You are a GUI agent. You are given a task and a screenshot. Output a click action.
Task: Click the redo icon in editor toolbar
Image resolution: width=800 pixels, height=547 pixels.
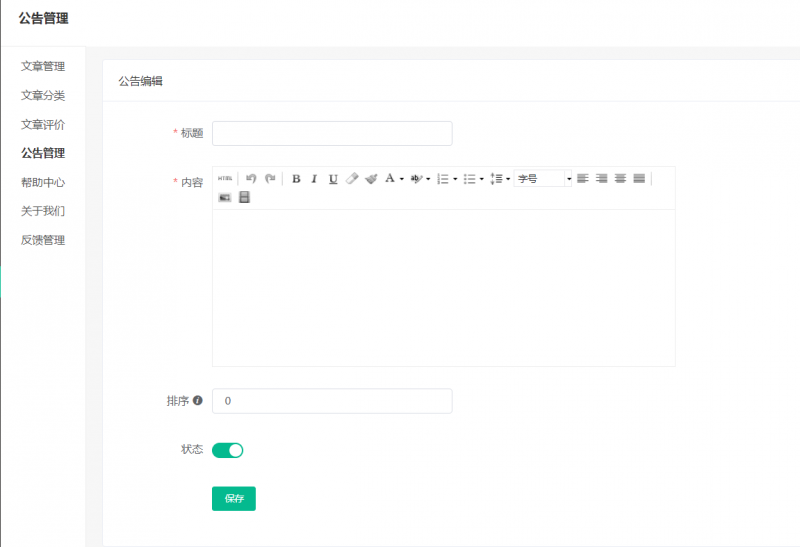[269, 179]
